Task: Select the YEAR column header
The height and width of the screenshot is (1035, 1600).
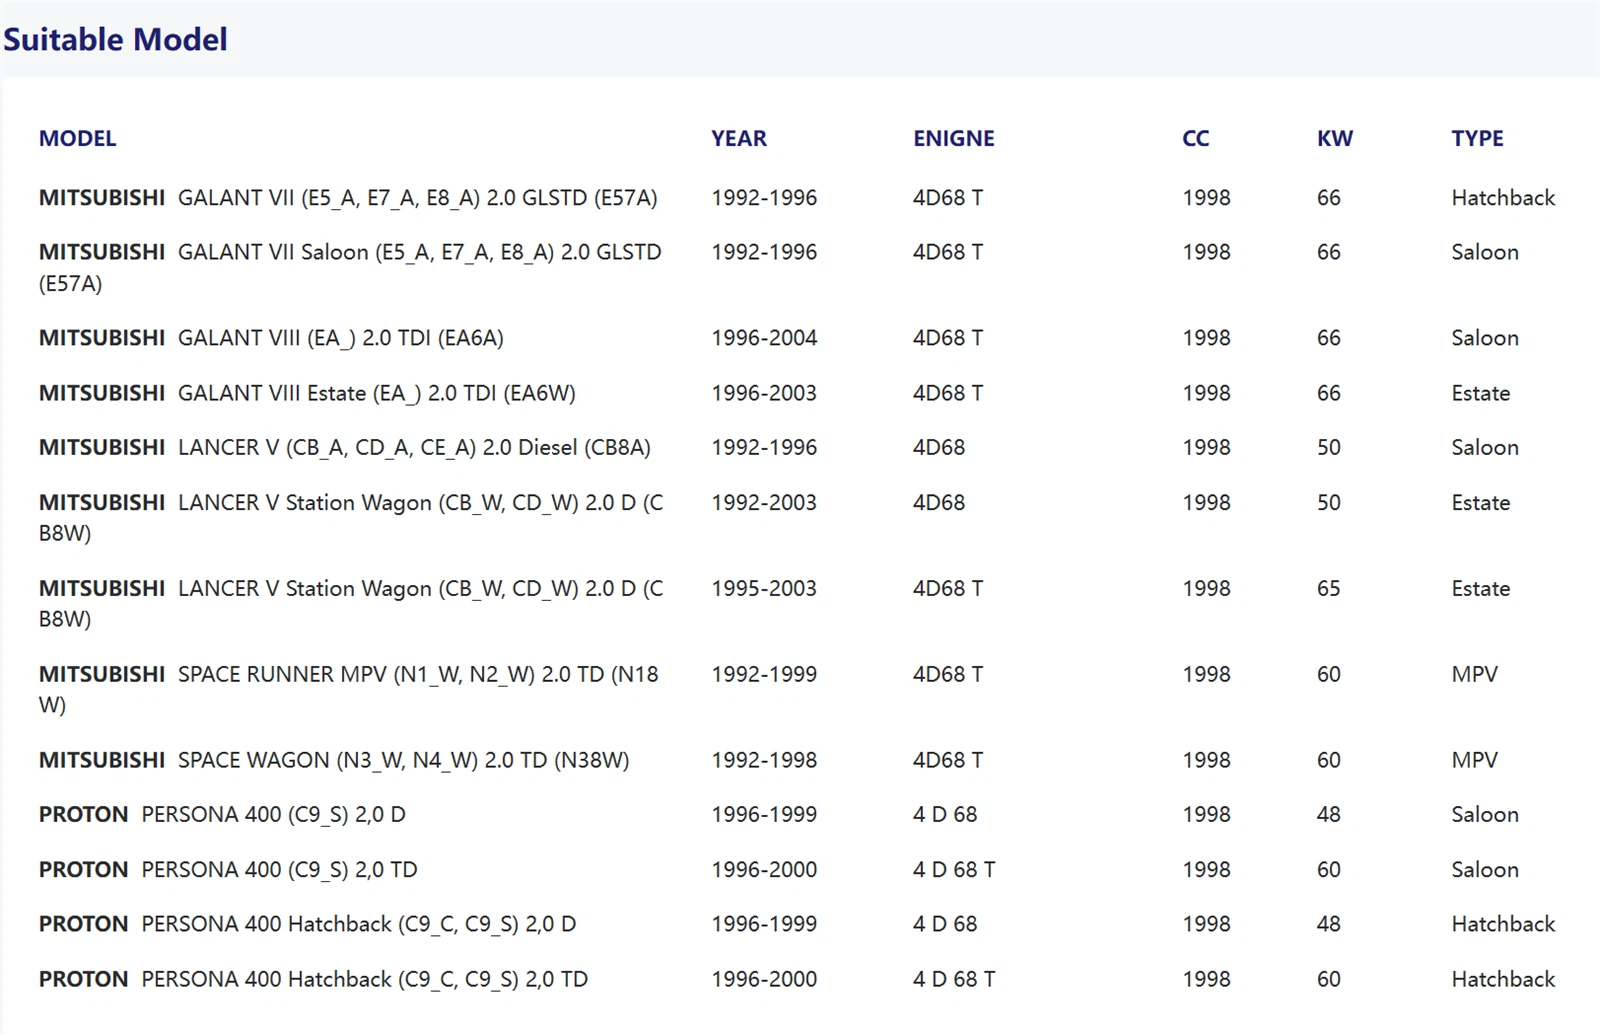Action: point(738,139)
